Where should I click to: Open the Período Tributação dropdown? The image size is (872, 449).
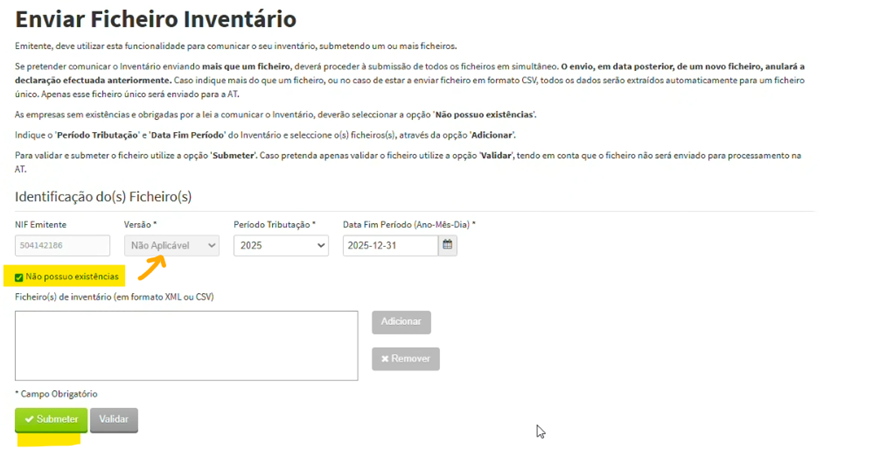point(281,245)
